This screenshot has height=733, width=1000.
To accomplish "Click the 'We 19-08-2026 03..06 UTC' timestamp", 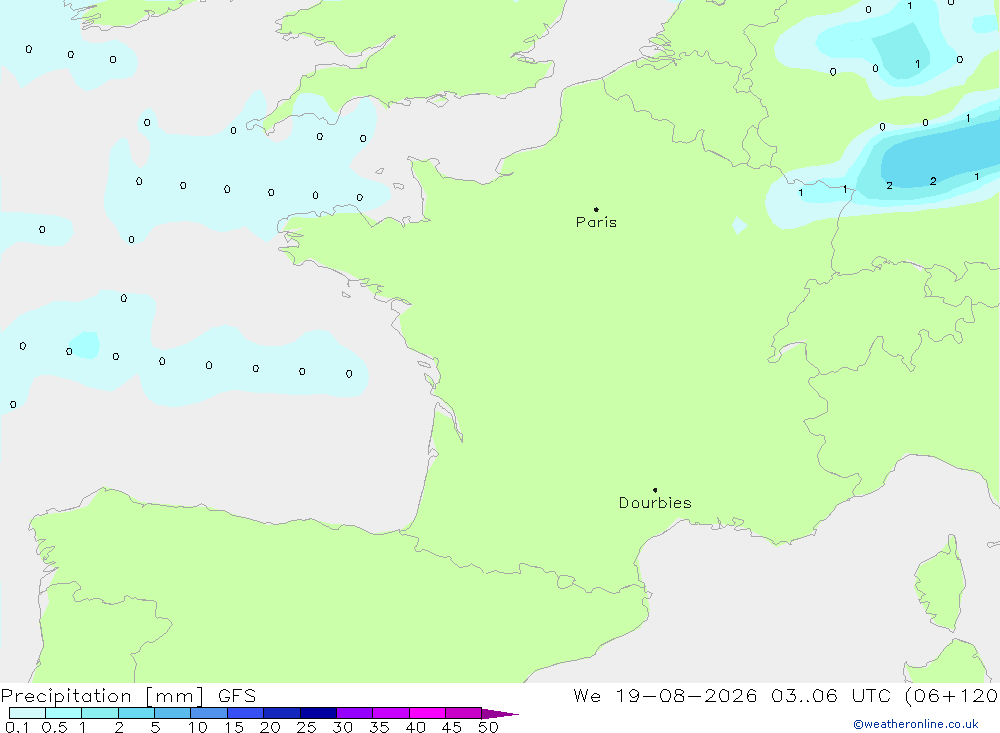I will 732,695.
